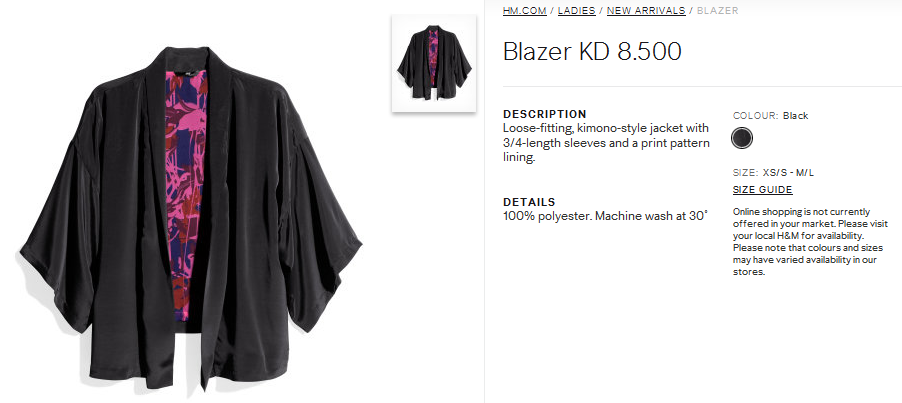Click the DETAILS heading
Viewport: 902px width, 403px height.
coord(529,202)
